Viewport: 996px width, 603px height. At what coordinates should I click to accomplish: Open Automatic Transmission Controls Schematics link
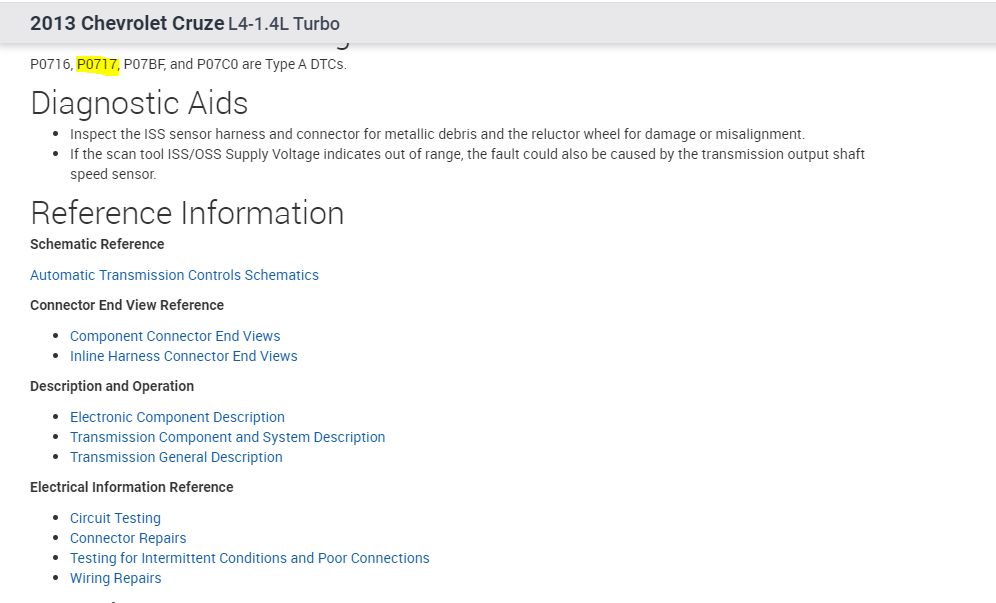coord(174,275)
